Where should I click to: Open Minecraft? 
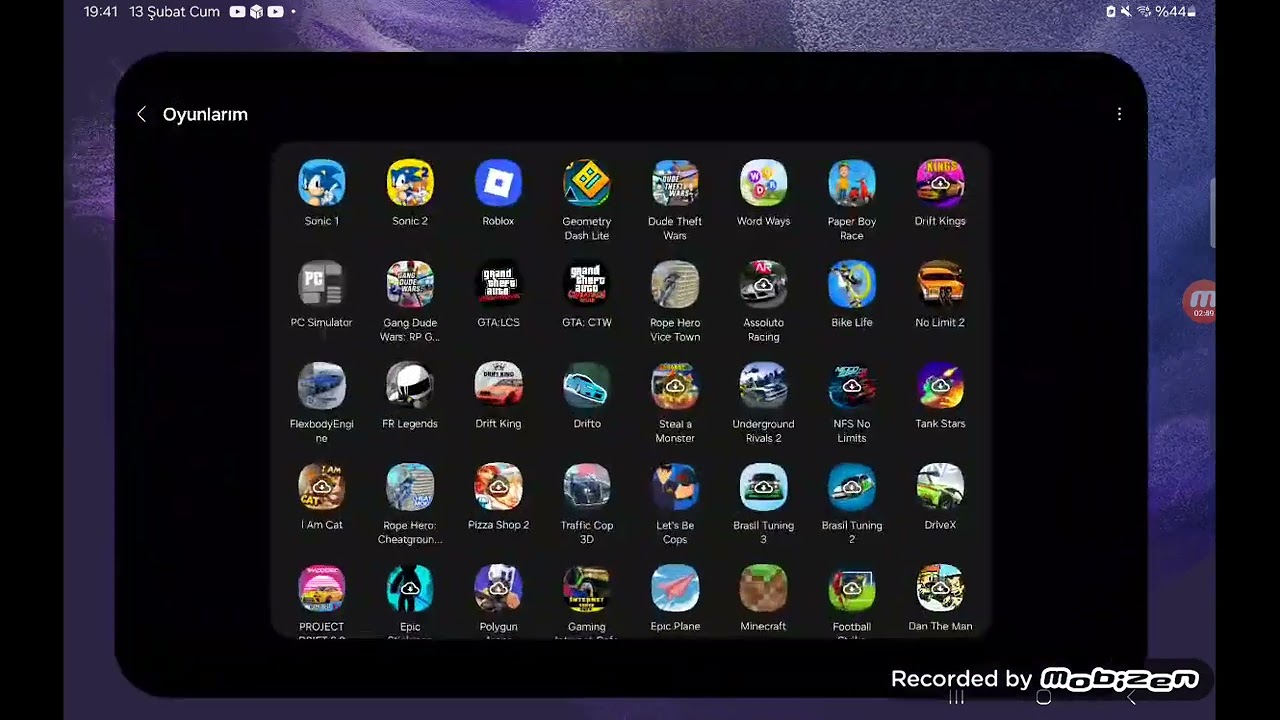pos(763,589)
